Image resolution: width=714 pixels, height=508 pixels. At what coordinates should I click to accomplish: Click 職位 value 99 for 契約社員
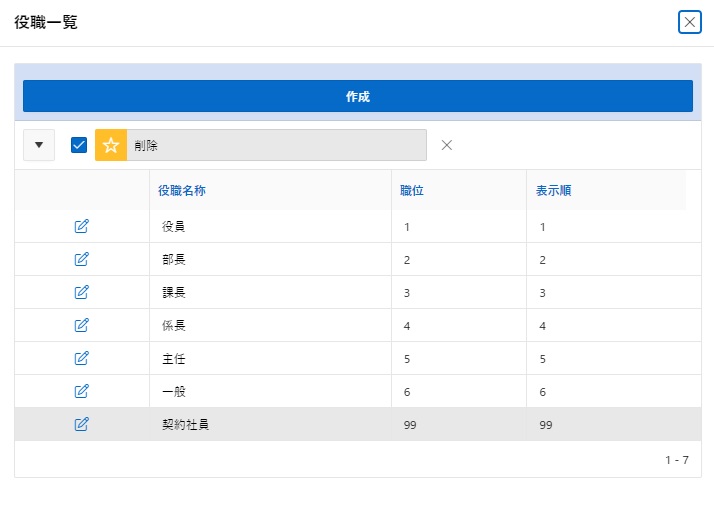[410, 425]
